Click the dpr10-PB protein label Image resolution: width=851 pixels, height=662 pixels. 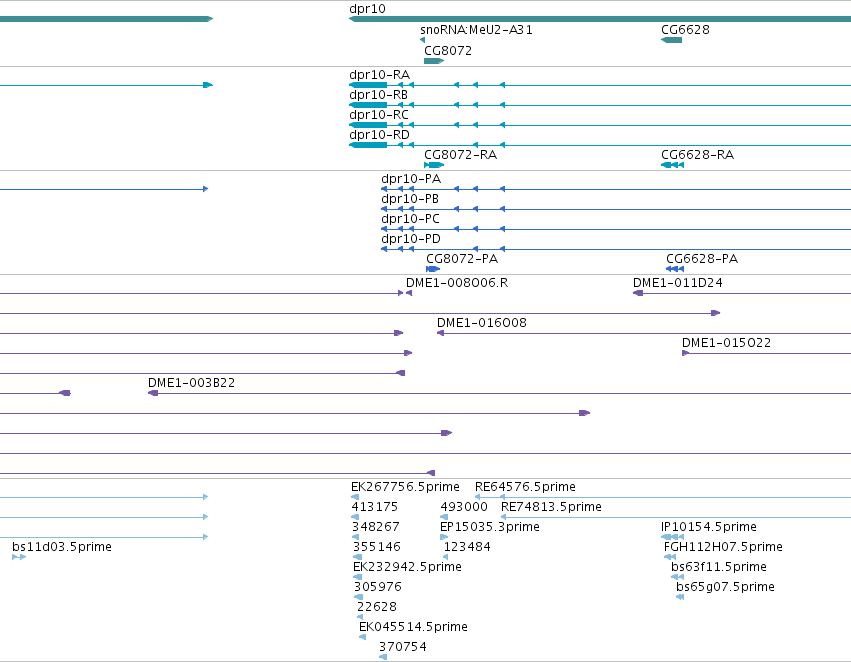pos(410,199)
